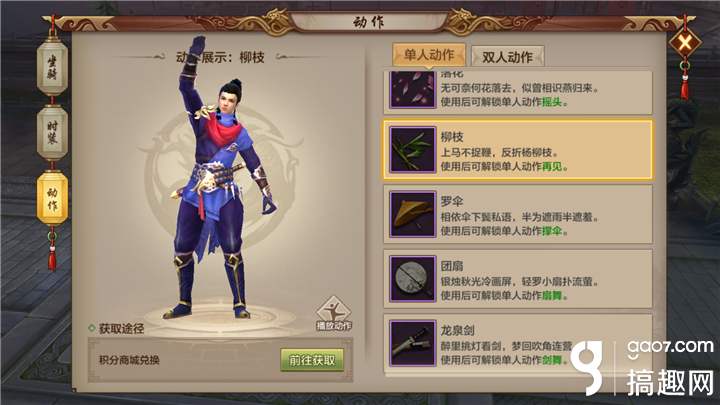
Task: Open the 坐骑 mount lantern tab
Action: pyautogui.click(x=52, y=68)
